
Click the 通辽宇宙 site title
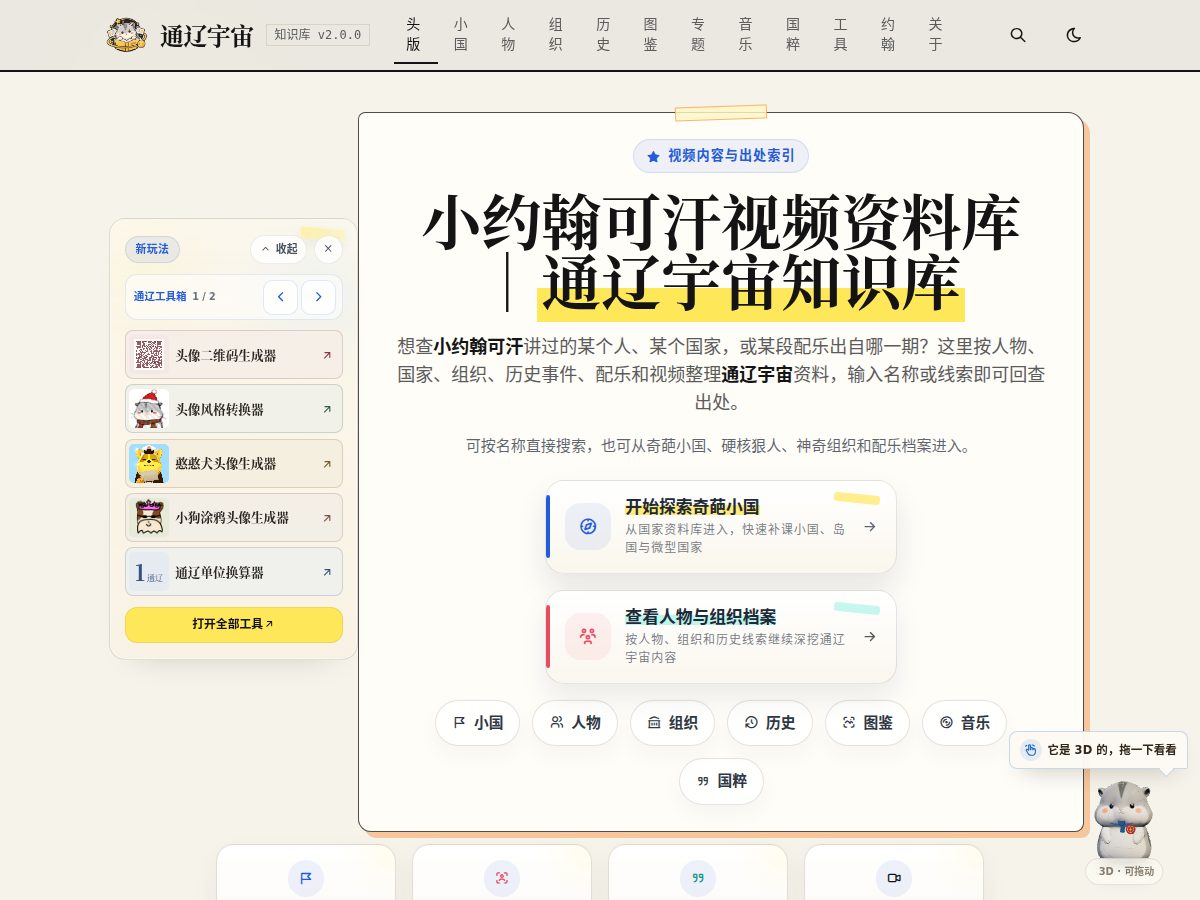pos(206,36)
